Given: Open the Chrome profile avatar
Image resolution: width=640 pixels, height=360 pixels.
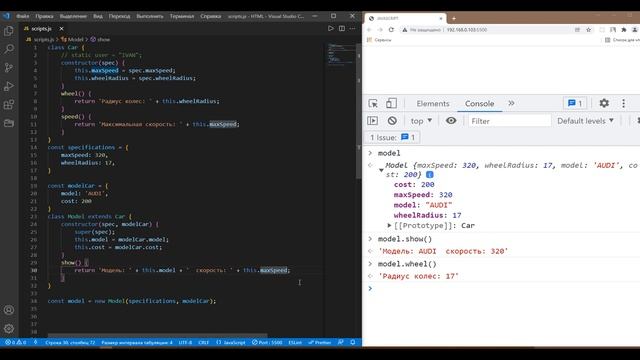Looking at the screenshot, I should click(635, 30).
